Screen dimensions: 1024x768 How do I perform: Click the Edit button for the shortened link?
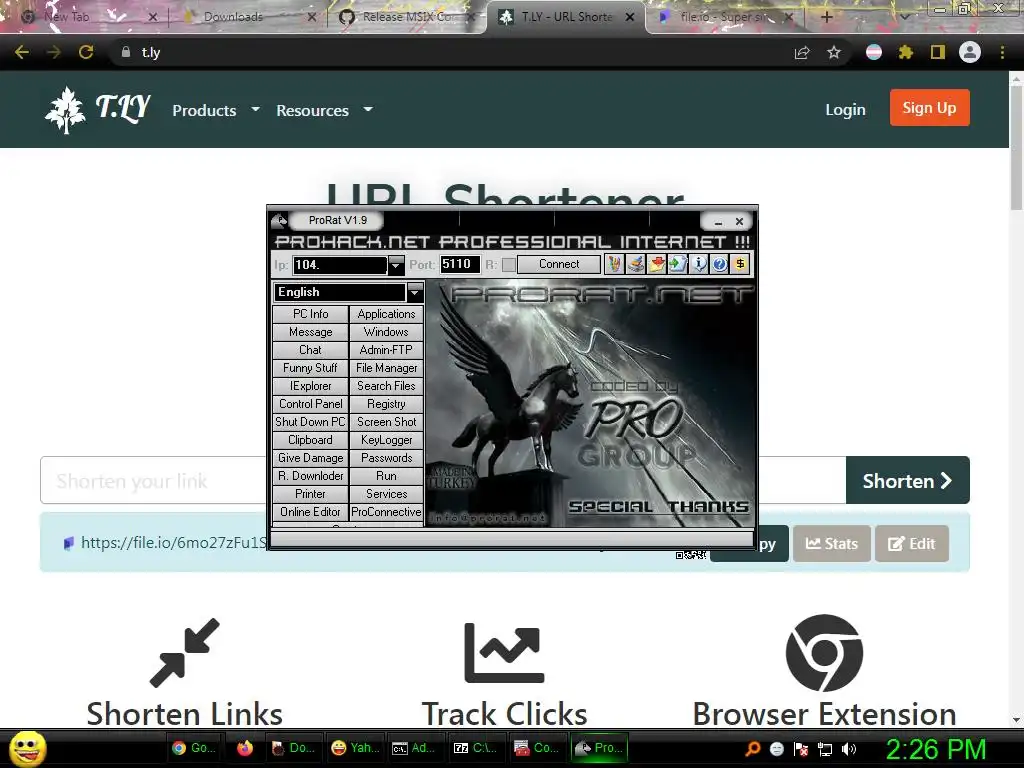[x=912, y=544]
